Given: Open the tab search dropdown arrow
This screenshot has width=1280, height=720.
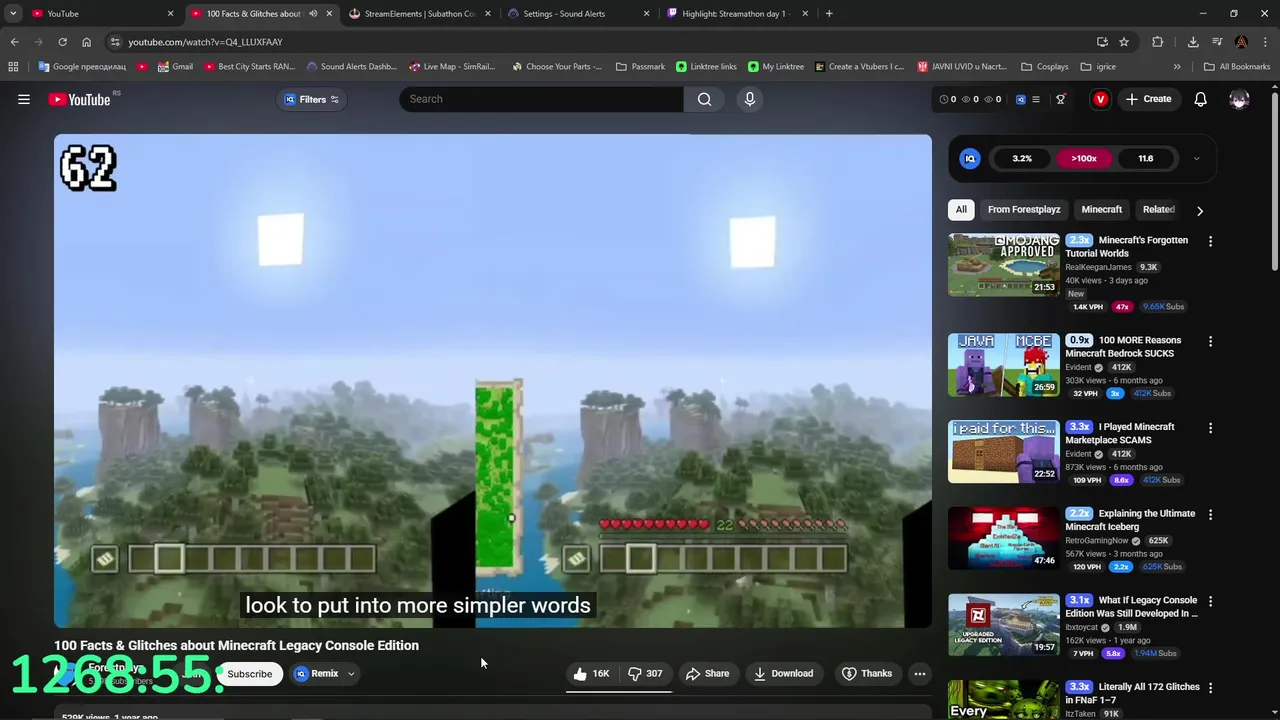Looking at the screenshot, I should pos(13,14).
